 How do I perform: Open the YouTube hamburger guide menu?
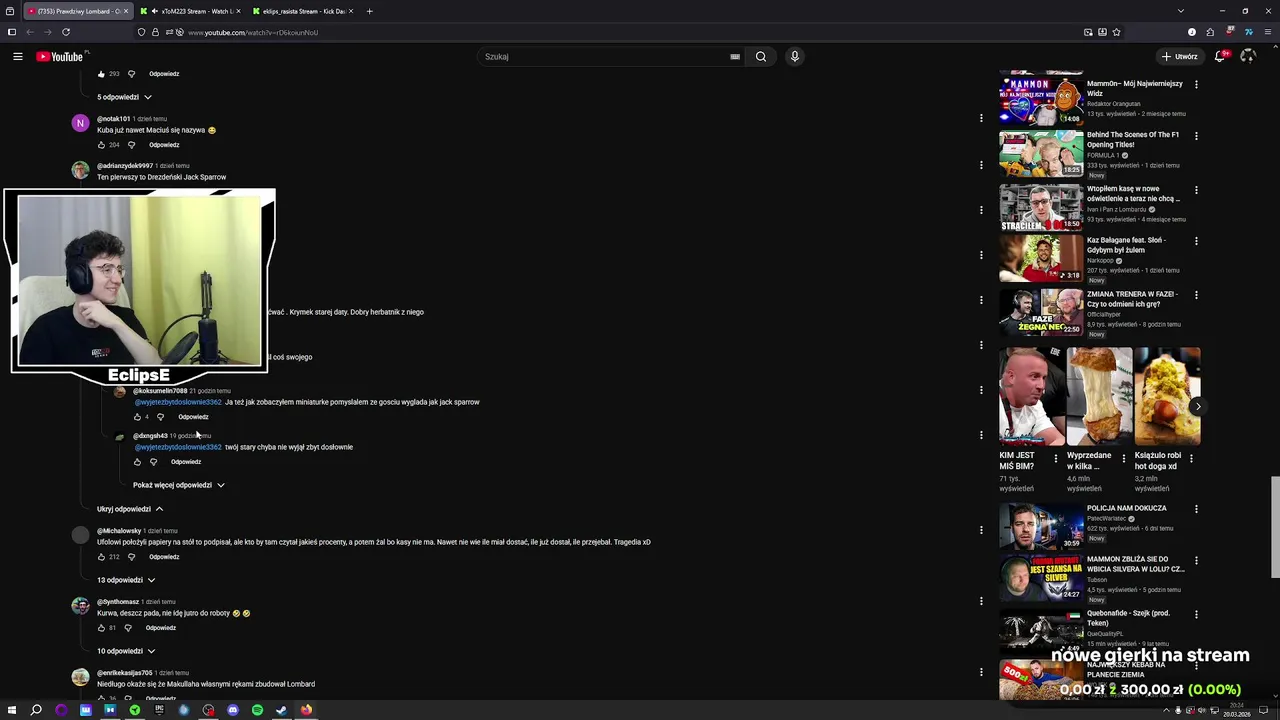tap(17, 57)
